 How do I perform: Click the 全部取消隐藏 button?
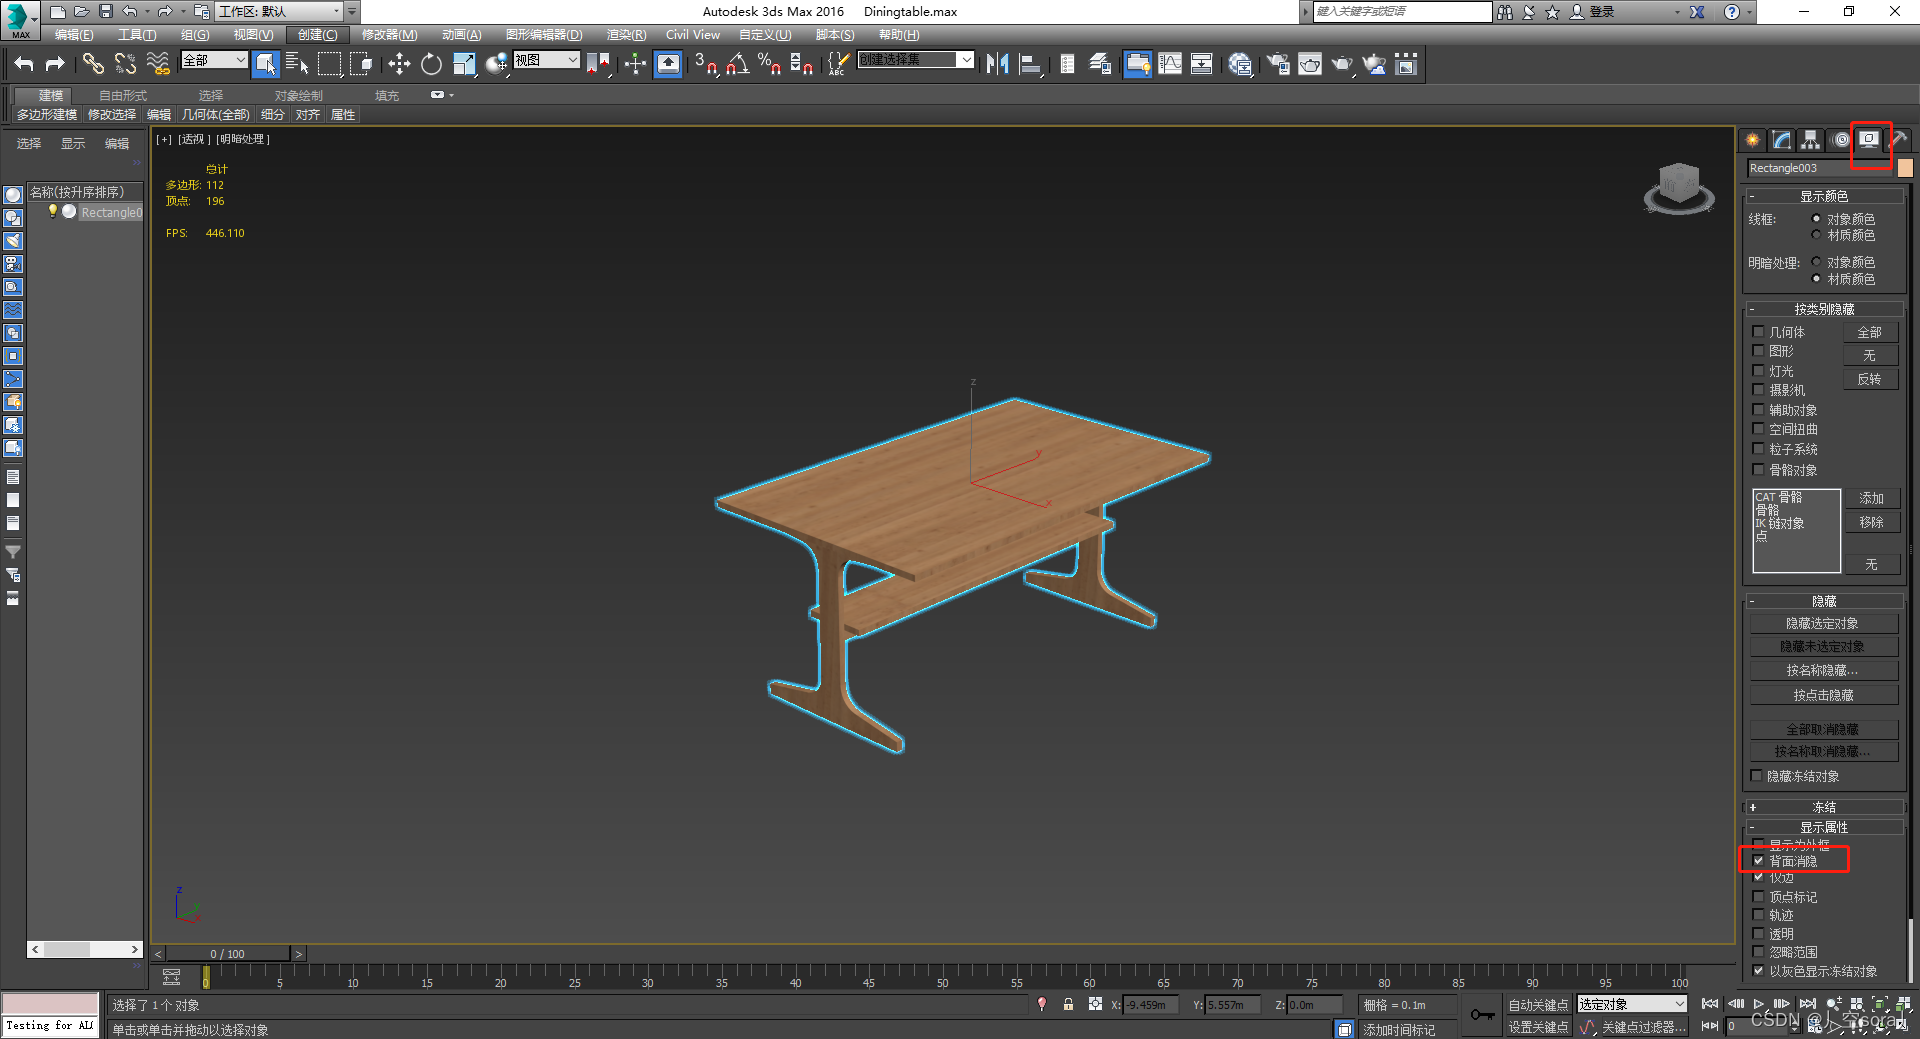click(1823, 728)
